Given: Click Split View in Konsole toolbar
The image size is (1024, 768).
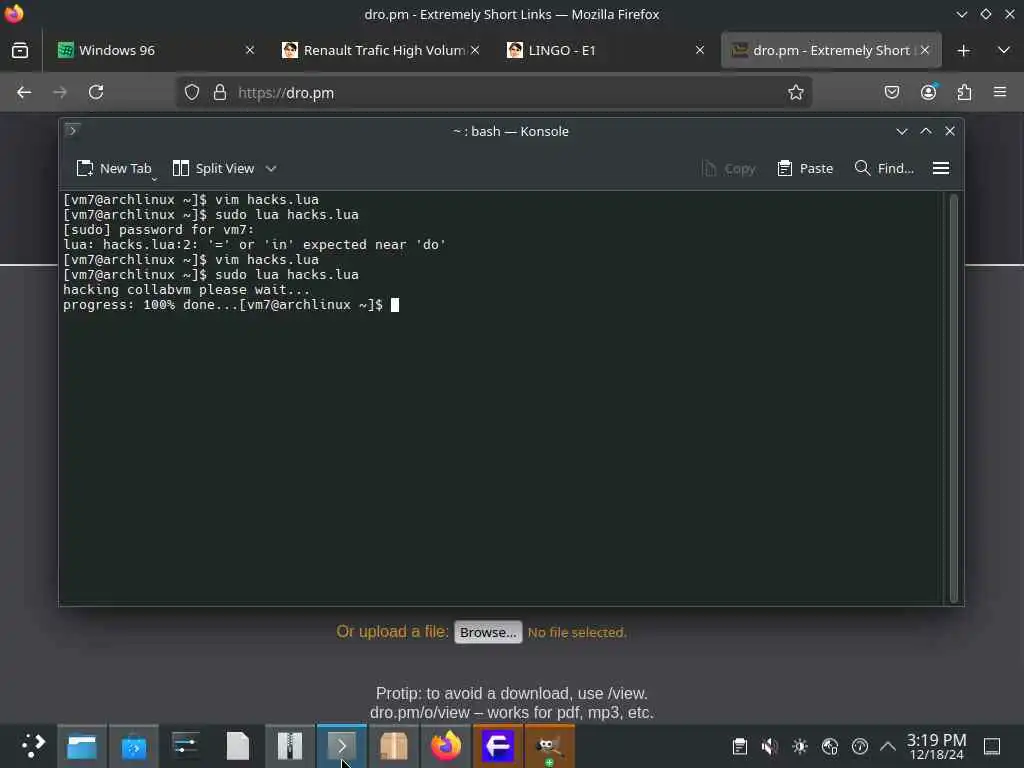Looking at the screenshot, I should pyautogui.click(x=213, y=168).
